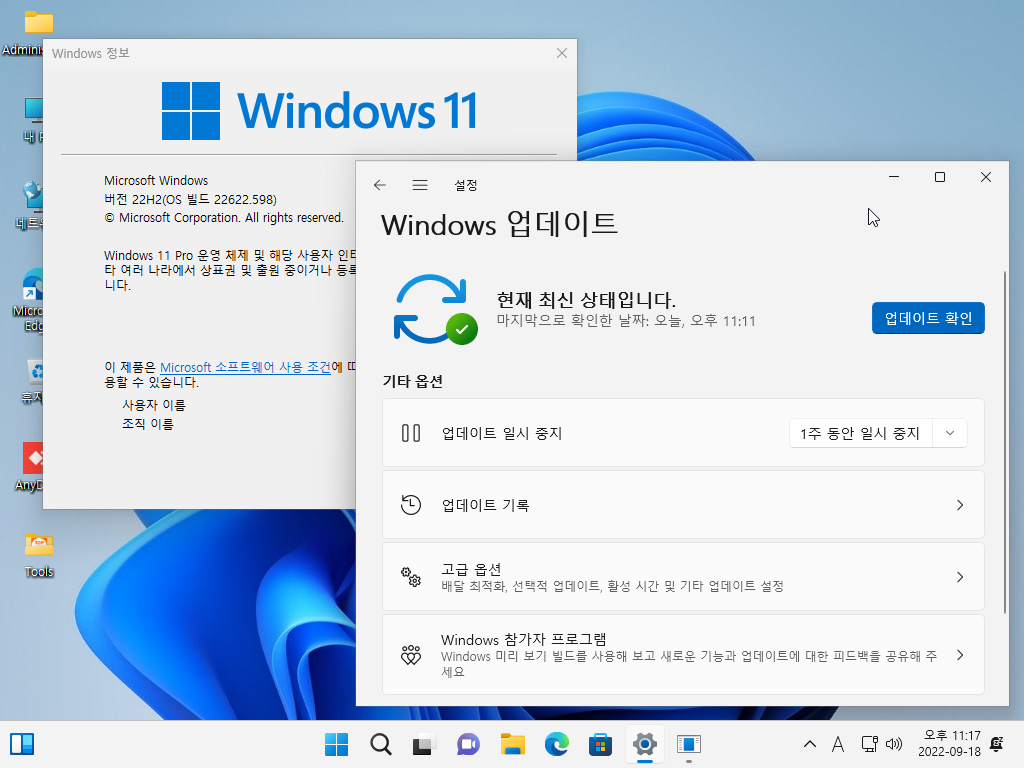Open the 업데이트 기록 row
This screenshot has height=768, width=1024.
click(683, 505)
